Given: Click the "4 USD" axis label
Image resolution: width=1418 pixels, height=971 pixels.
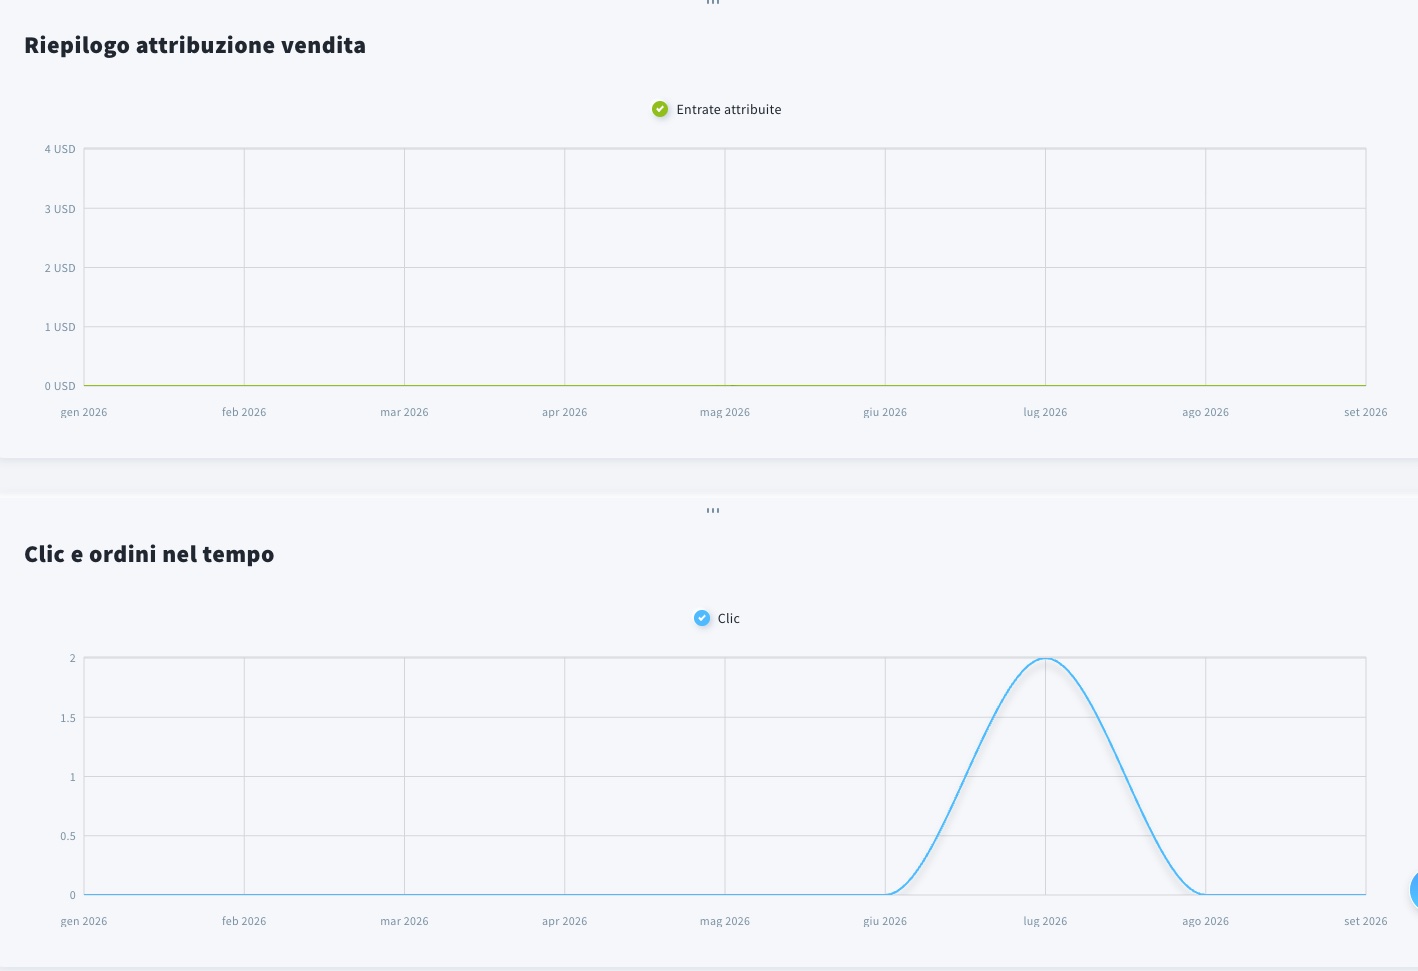Looking at the screenshot, I should (x=60, y=149).
